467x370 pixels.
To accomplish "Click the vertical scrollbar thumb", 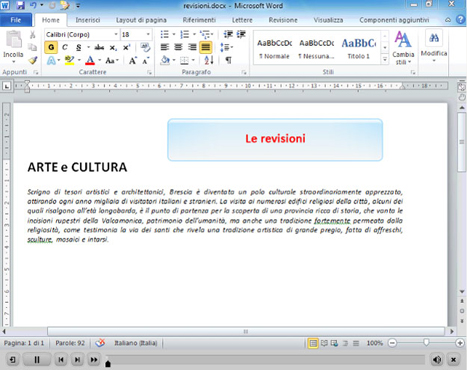I will pos(462,142).
